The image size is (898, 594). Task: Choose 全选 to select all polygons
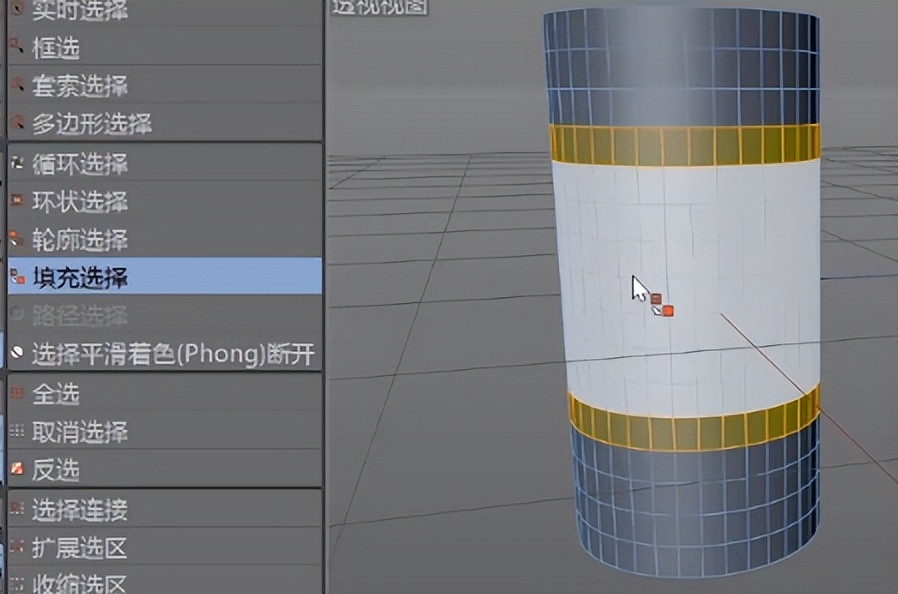click(60, 394)
